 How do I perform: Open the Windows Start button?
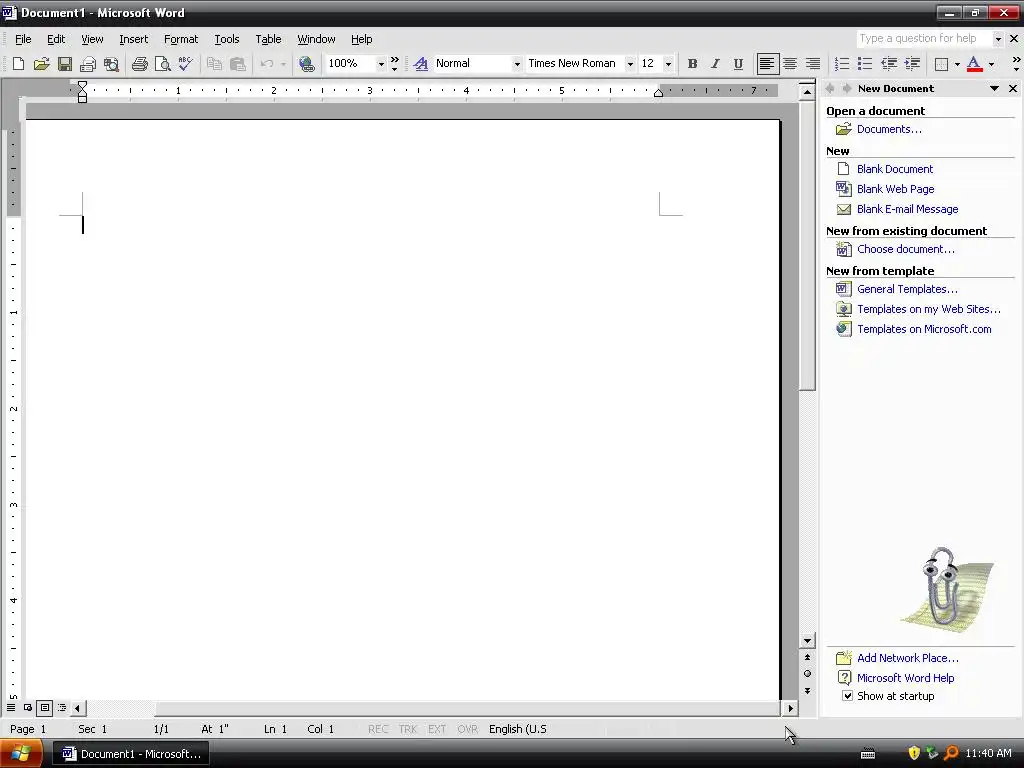tap(21, 754)
